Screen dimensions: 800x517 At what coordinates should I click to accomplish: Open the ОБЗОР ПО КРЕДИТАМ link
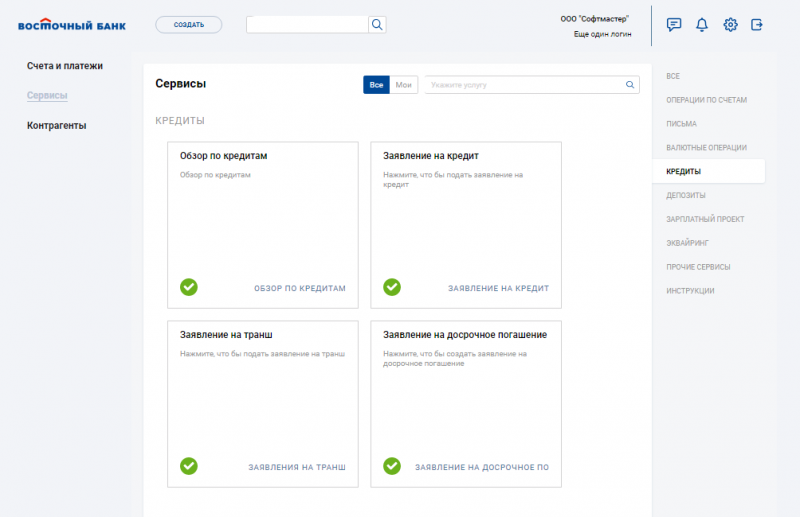300,288
